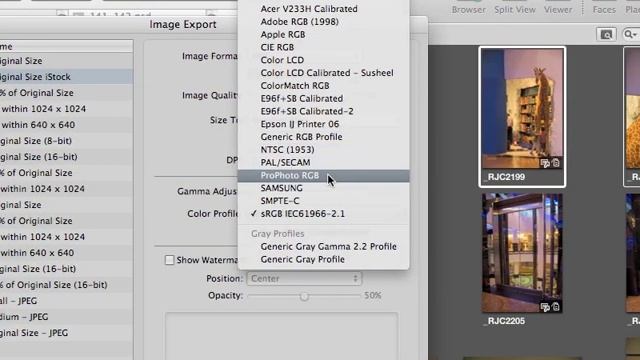Select the Original Size iStock preset
Image resolution: width=640 pixels, height=360 pixels.
coord(66,77)
